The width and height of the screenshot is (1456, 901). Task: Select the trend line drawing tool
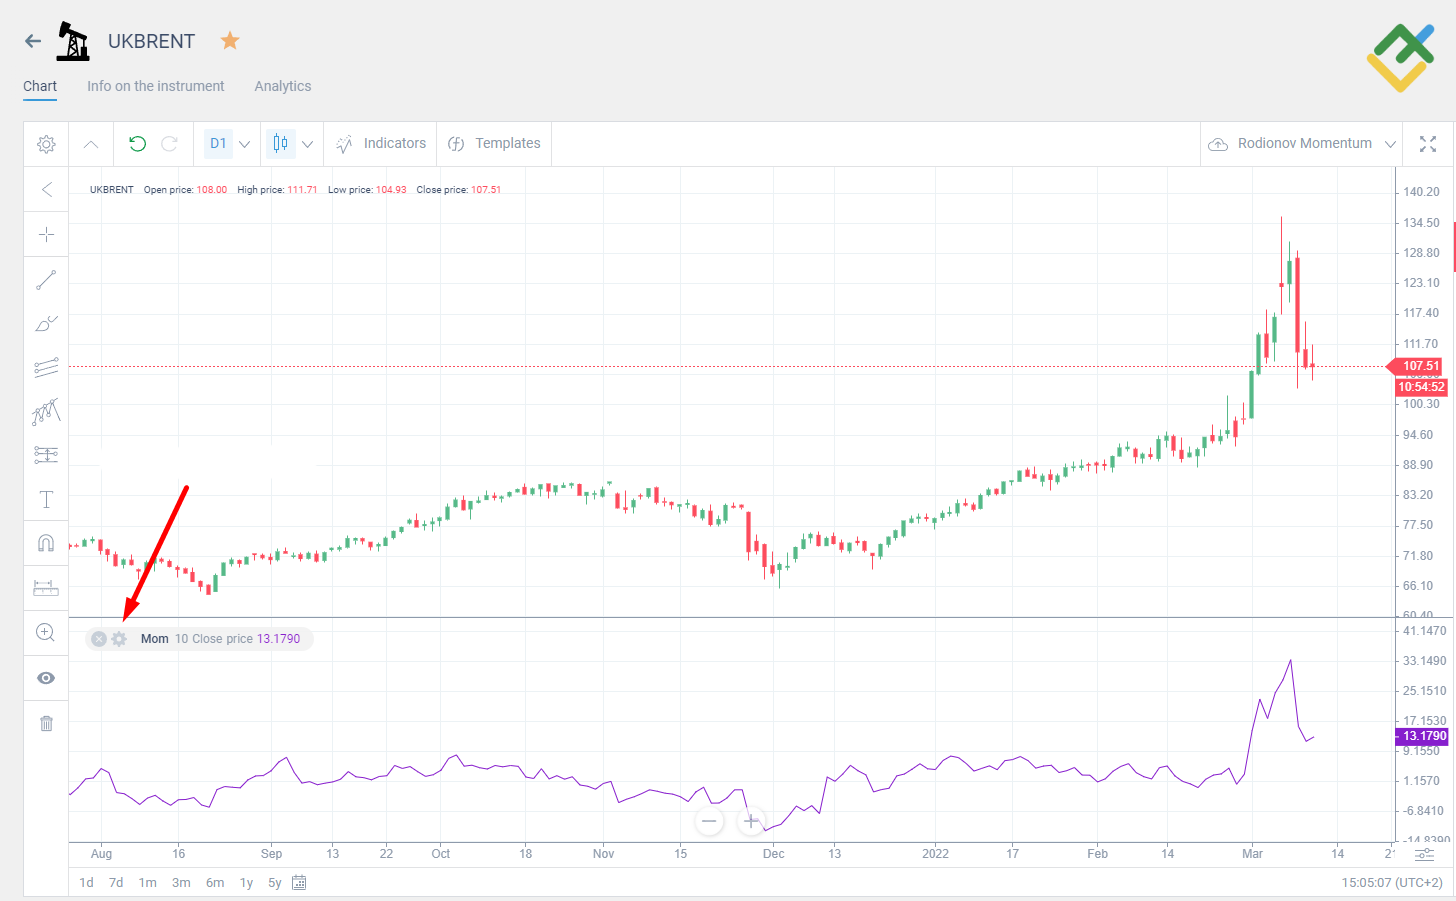tap(46, 279)
